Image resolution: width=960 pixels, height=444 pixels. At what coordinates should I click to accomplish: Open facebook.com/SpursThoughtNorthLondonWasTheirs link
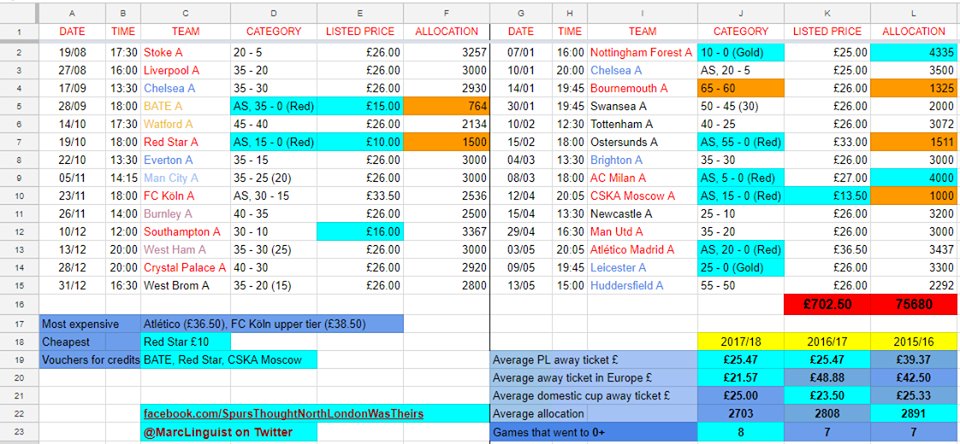click(283, 414)
